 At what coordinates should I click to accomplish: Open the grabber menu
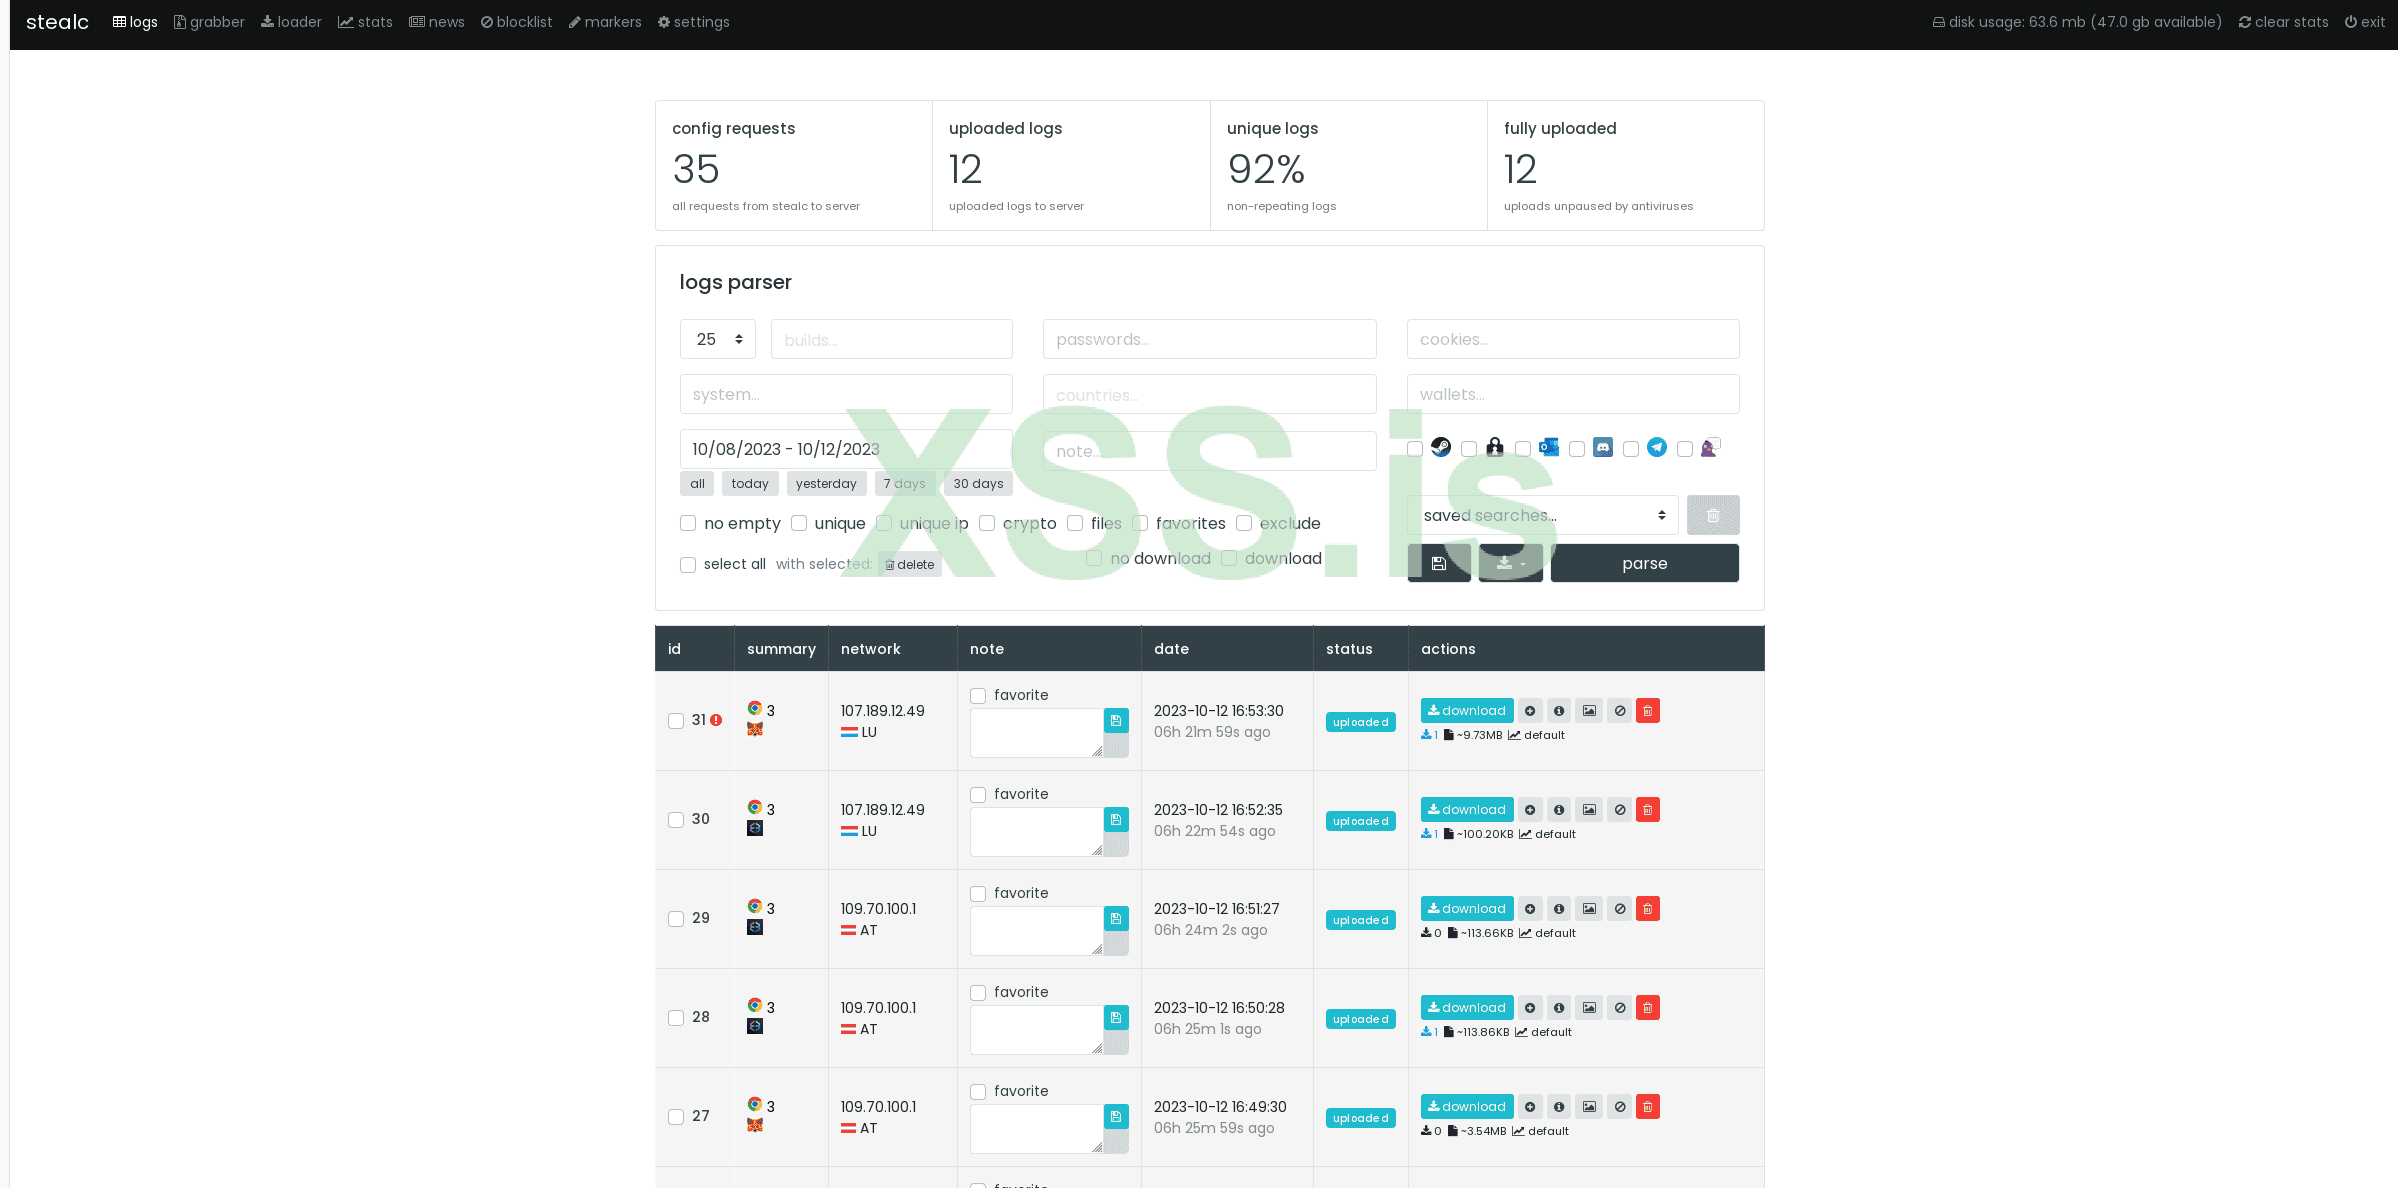tap(209, 22)
